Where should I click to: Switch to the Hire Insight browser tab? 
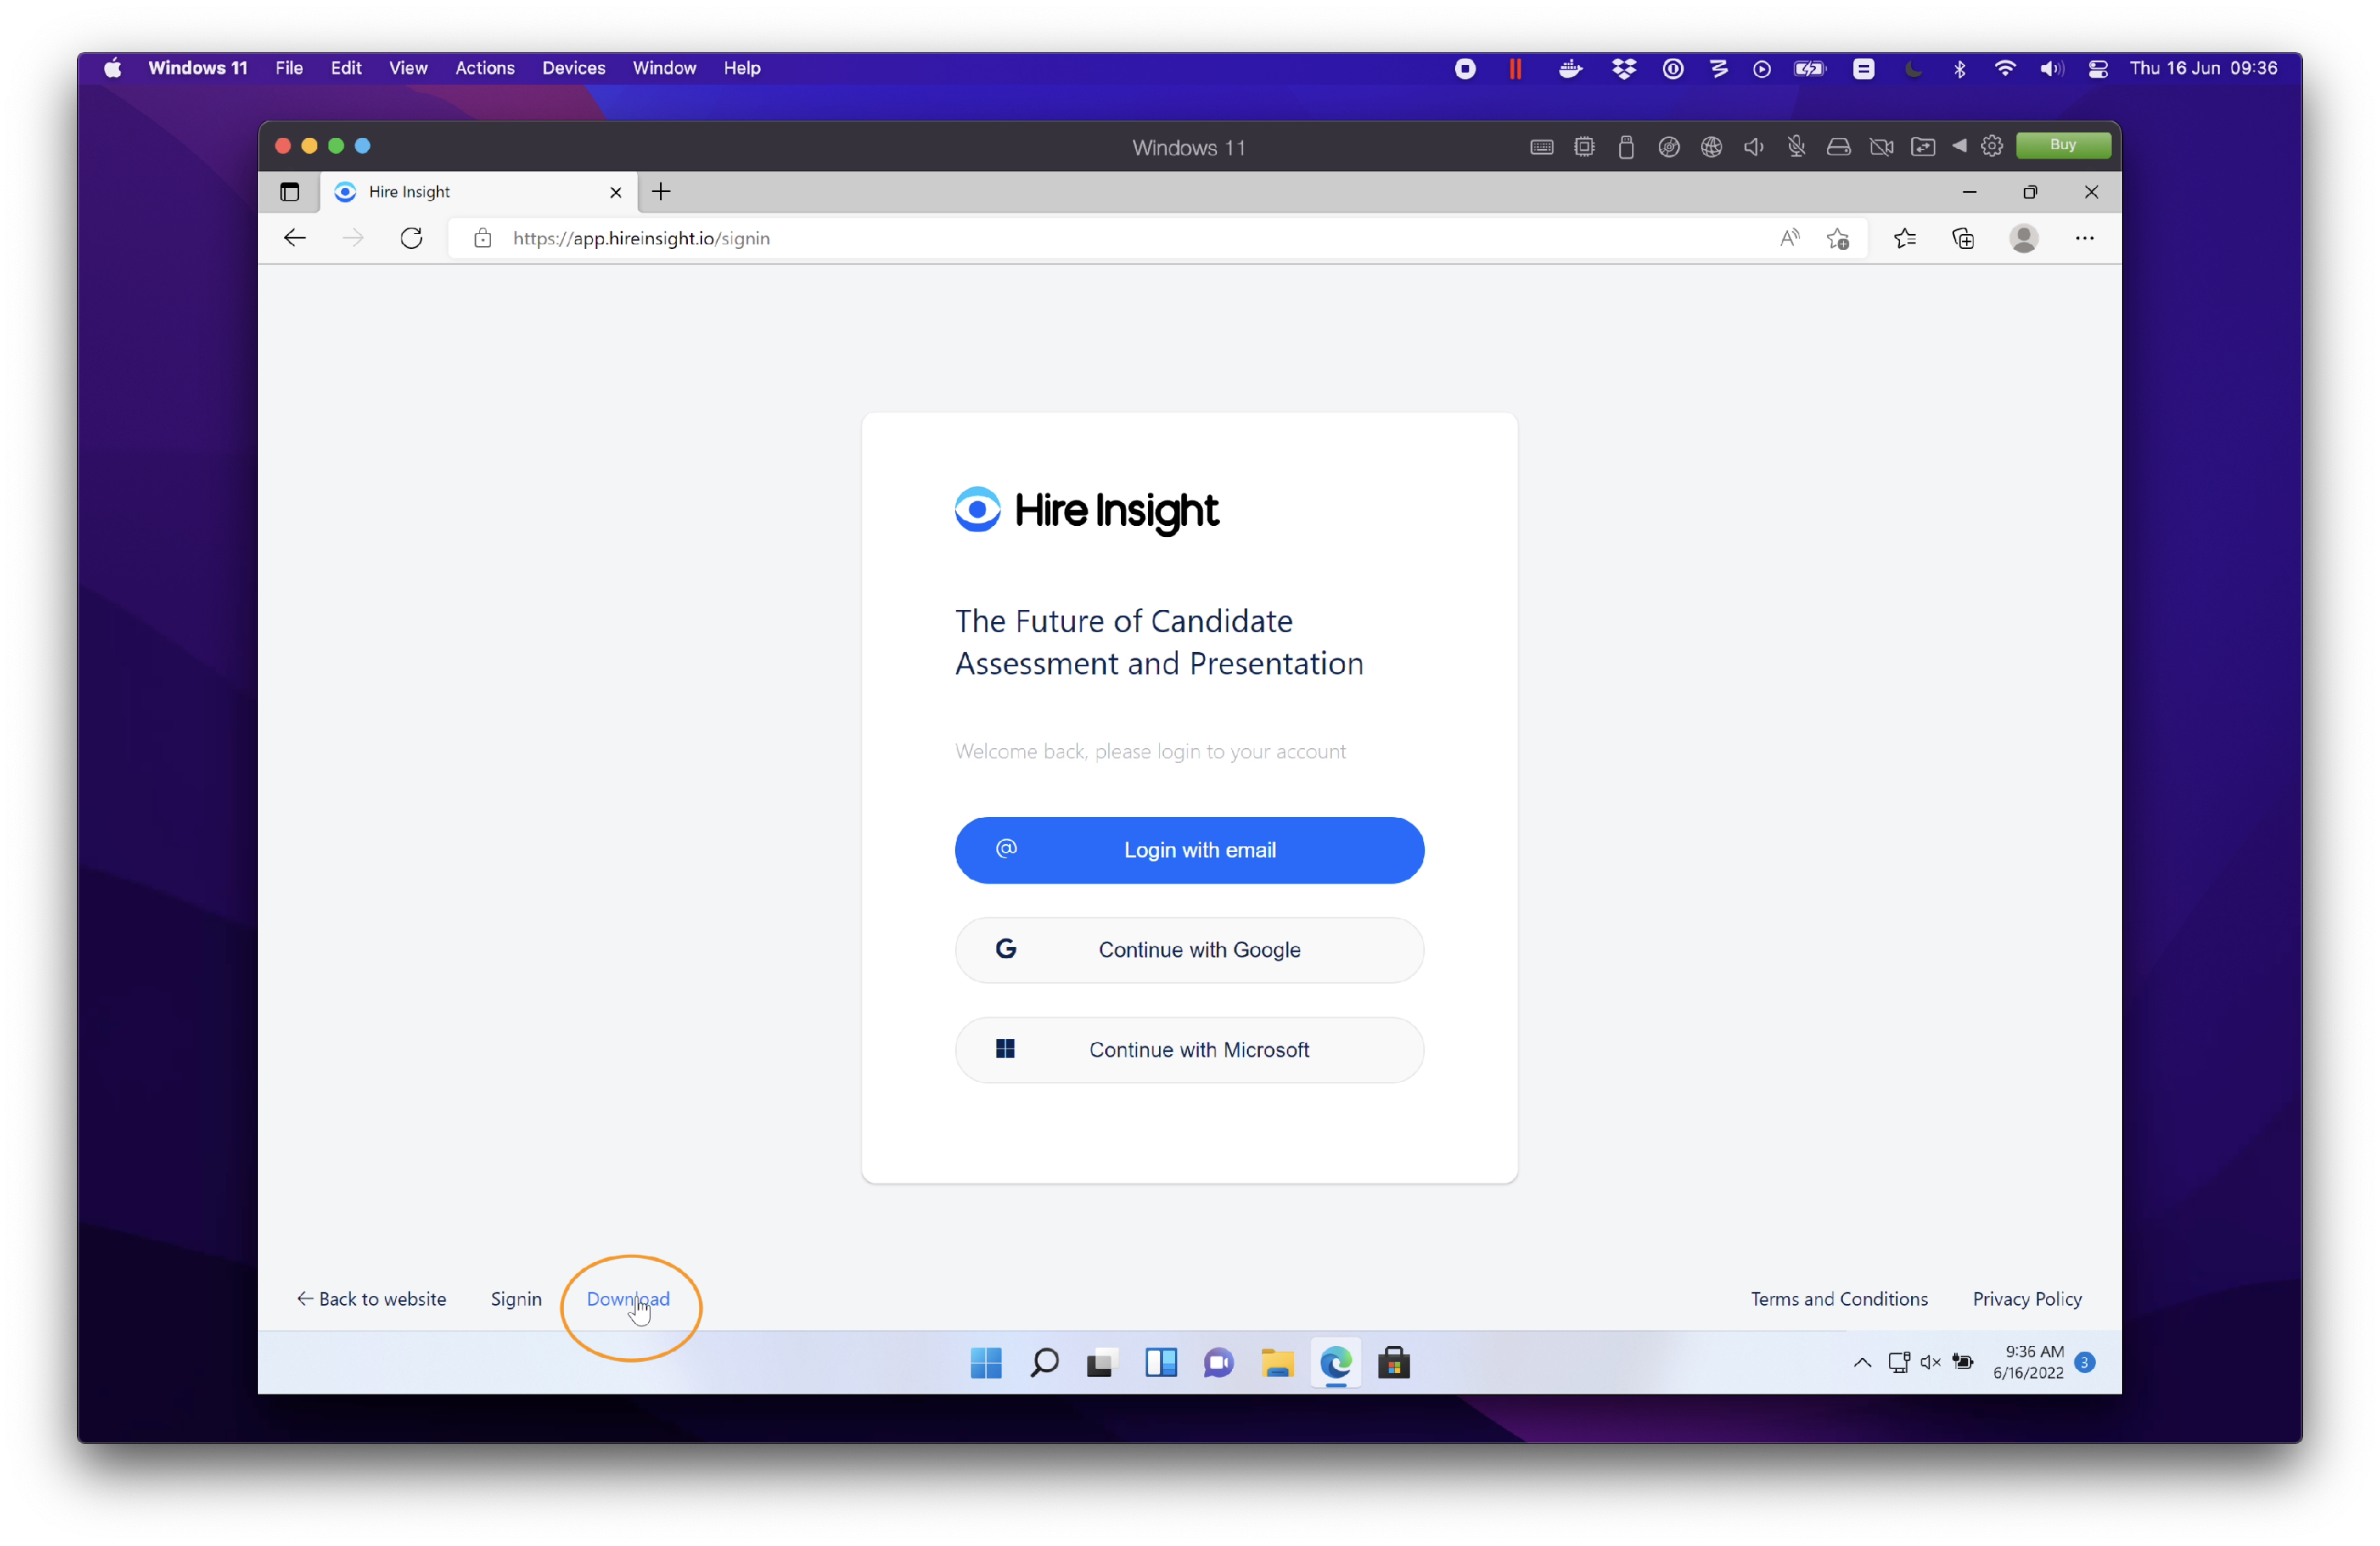point(440,192)
